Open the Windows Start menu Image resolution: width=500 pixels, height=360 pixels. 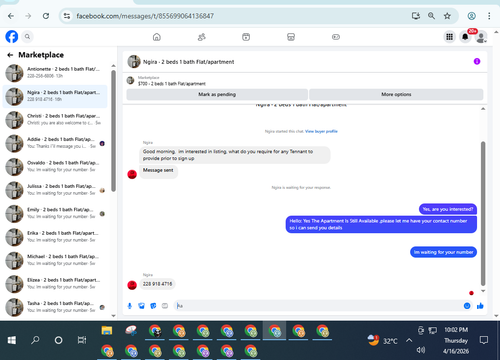12,340
